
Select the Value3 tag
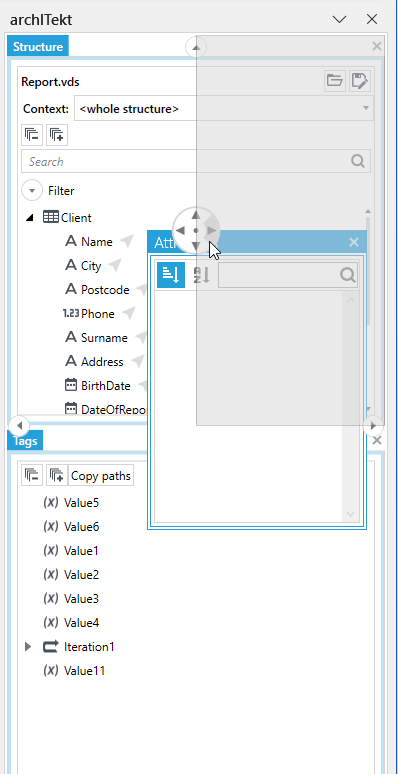[81, 599]
